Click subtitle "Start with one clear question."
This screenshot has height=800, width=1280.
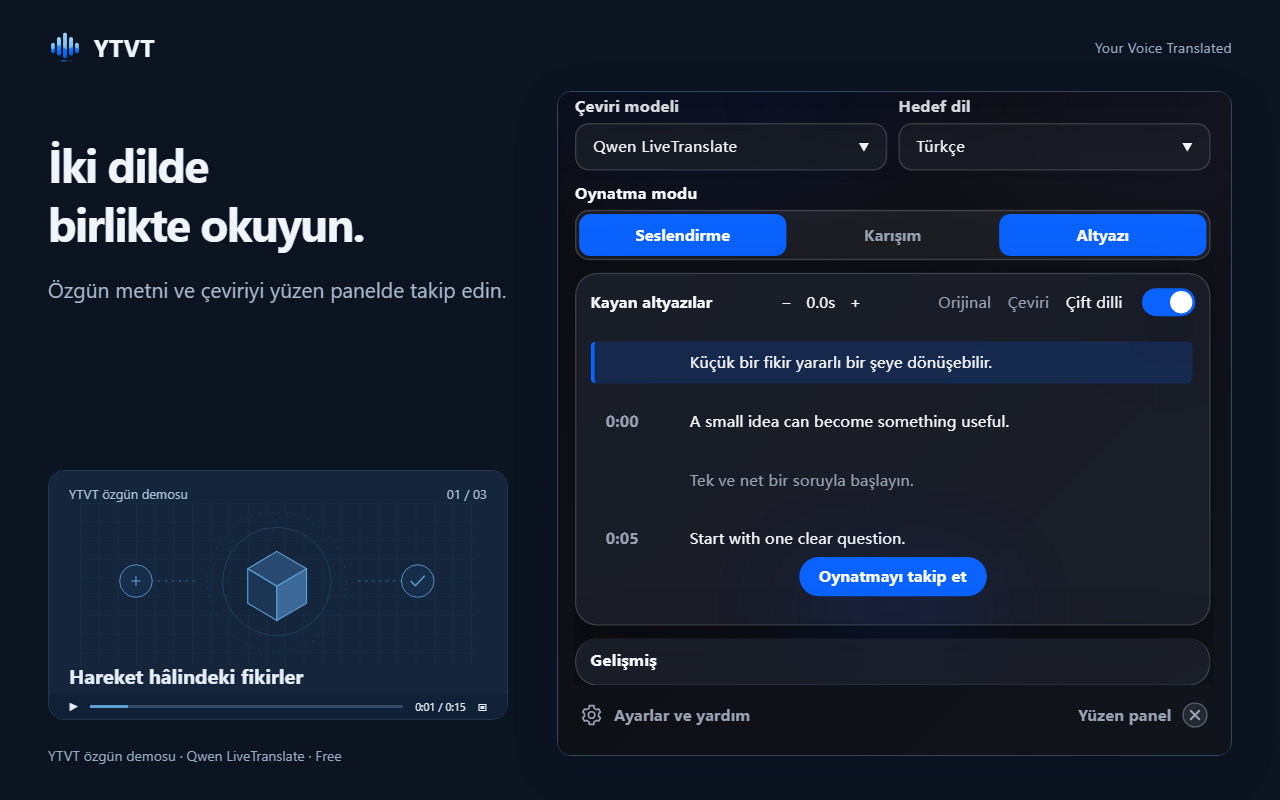click(x=798, y=539)
